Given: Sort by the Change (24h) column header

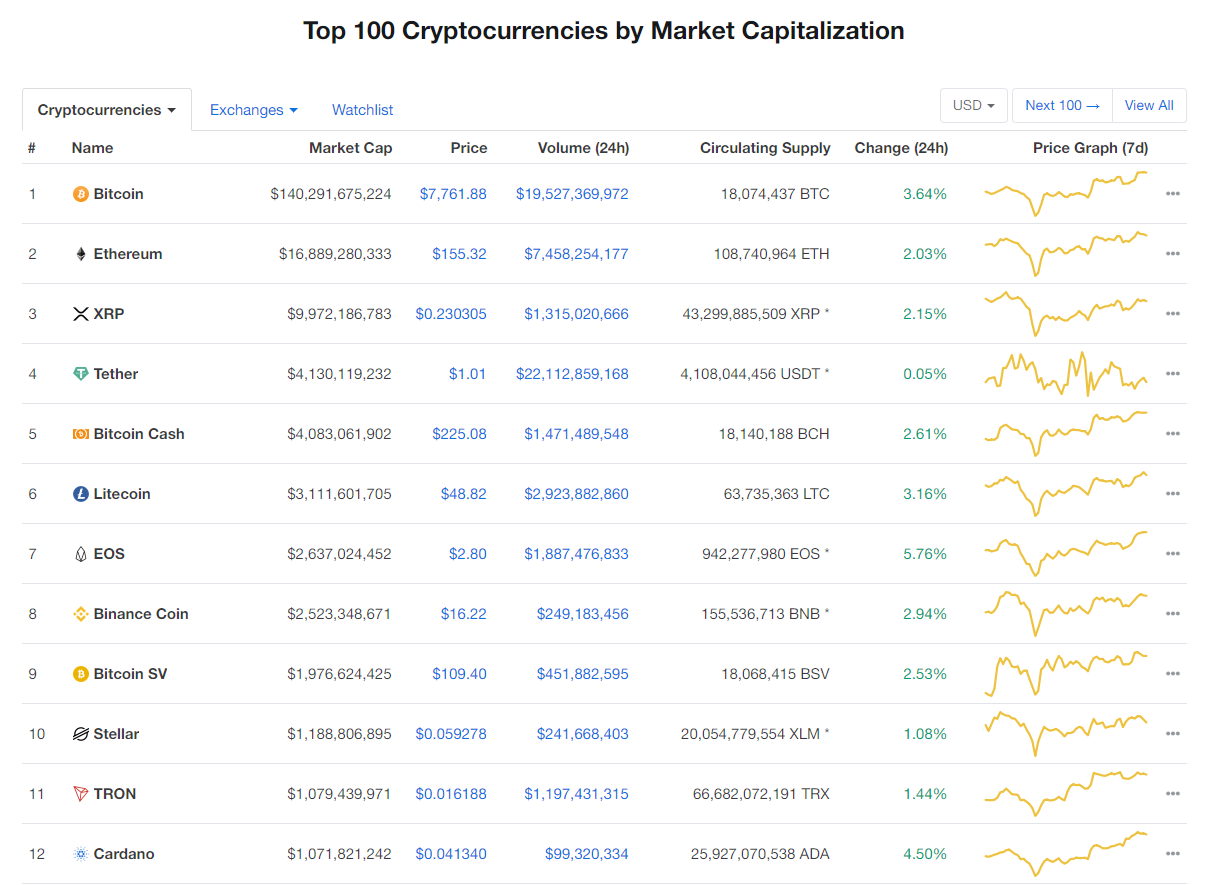Looking at the screenshot, I should point(901,148).
